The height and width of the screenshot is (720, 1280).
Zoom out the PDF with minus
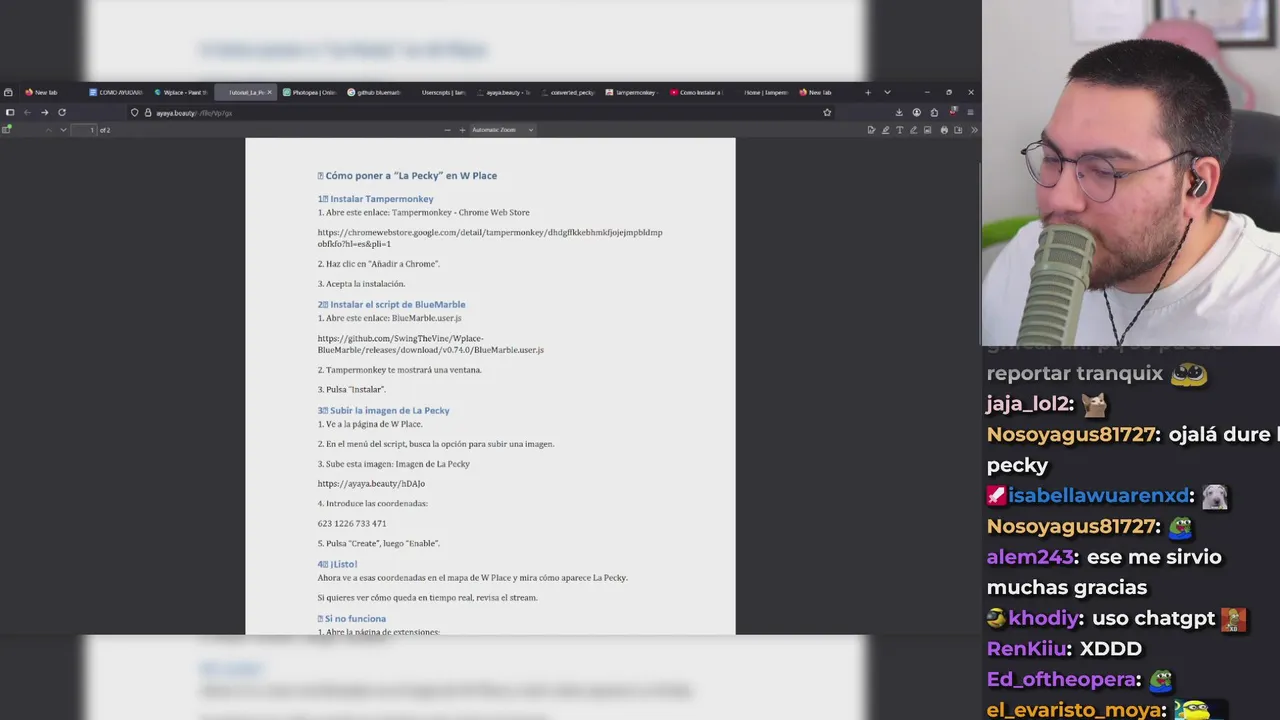tap(447, 130)
